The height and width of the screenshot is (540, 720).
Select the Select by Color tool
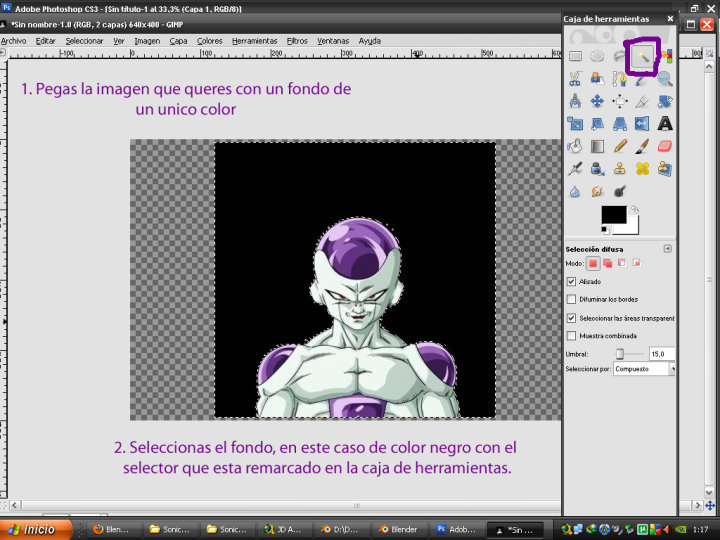tap(666, 56)
